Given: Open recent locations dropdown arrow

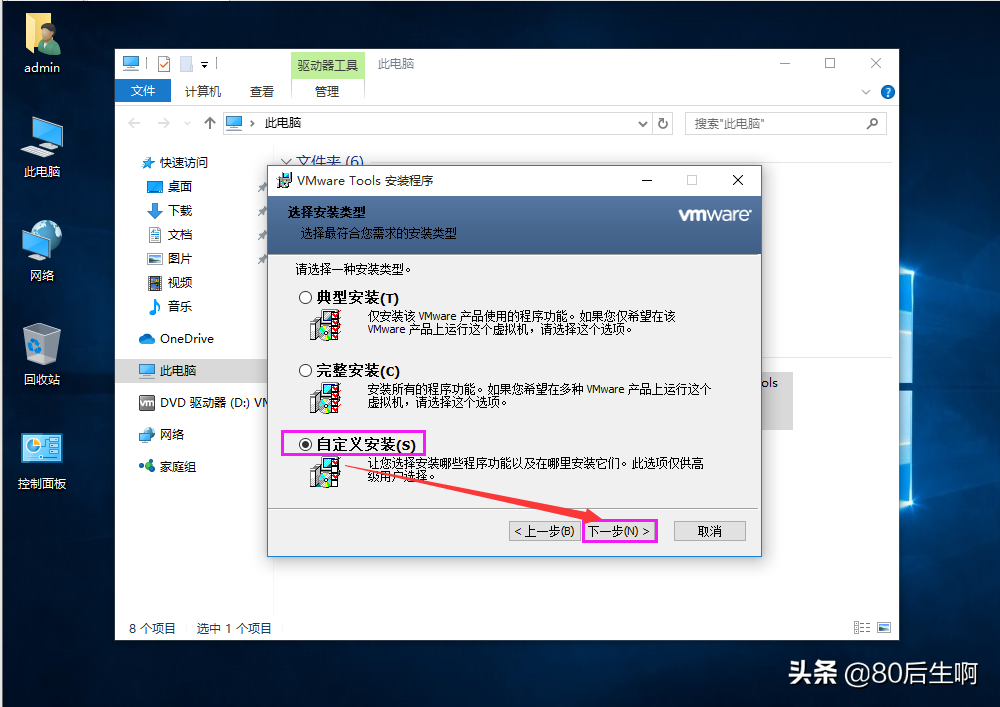Looking at the screenshot, I should 187,123.
